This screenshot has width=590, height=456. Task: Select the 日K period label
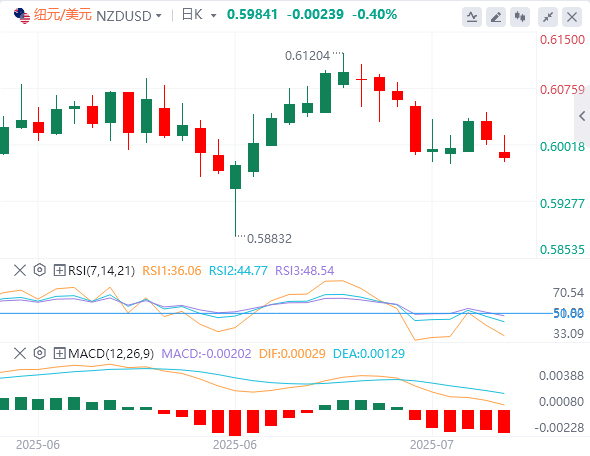(x=192, y=15)
